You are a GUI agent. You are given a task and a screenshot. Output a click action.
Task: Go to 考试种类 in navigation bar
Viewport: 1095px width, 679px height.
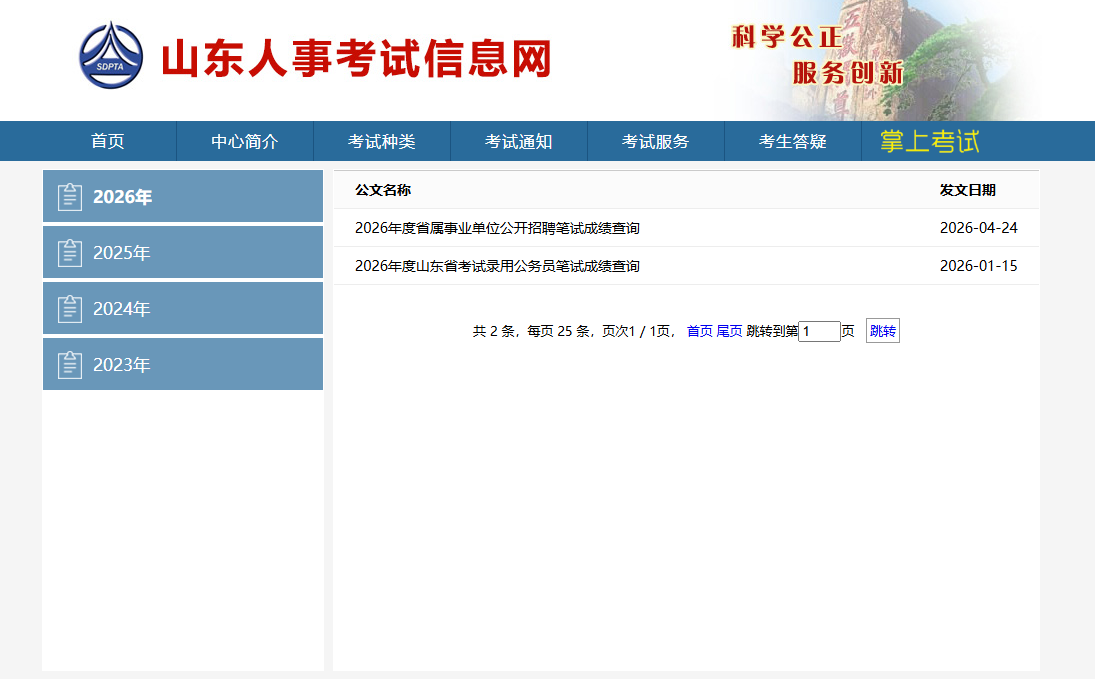(382, 141)
